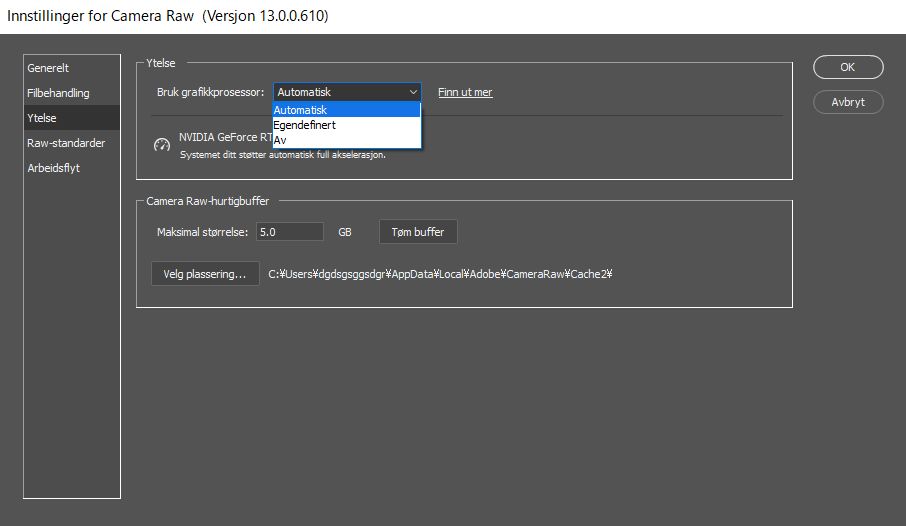This screenshot has width=906, height=526.
Task: Confirm settings with the OK button
Action: (848, 67)
